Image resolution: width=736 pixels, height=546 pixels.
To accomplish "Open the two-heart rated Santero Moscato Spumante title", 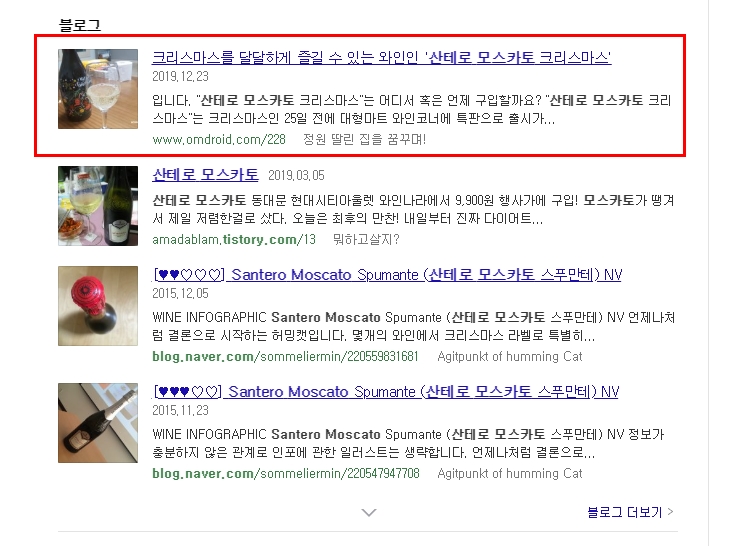I will point(387,275).
